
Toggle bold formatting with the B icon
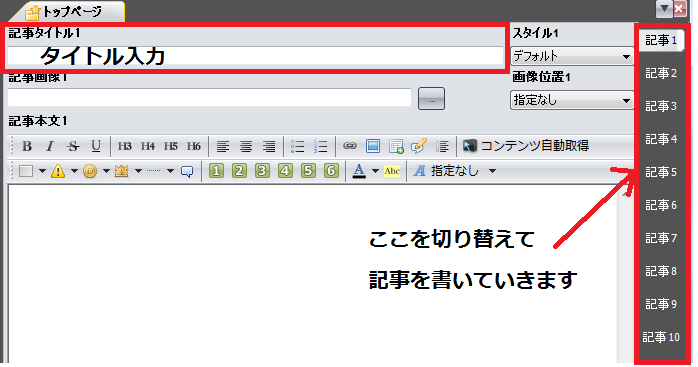pos(27,146)
